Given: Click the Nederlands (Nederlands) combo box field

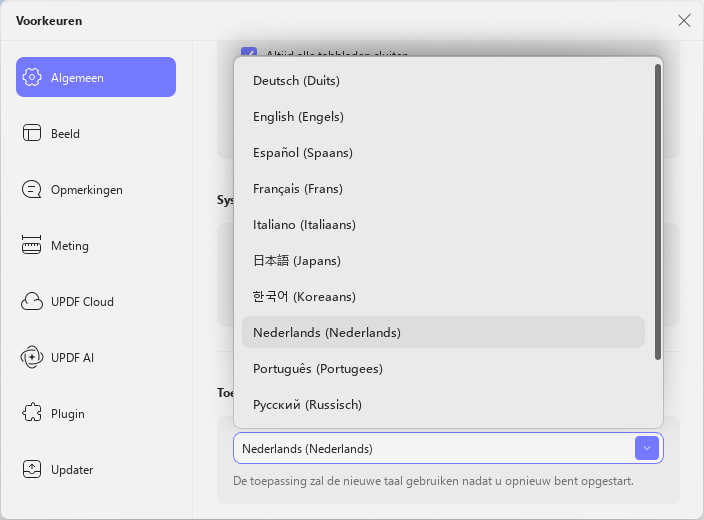Looking at the screenshot, I should [448, 448].
